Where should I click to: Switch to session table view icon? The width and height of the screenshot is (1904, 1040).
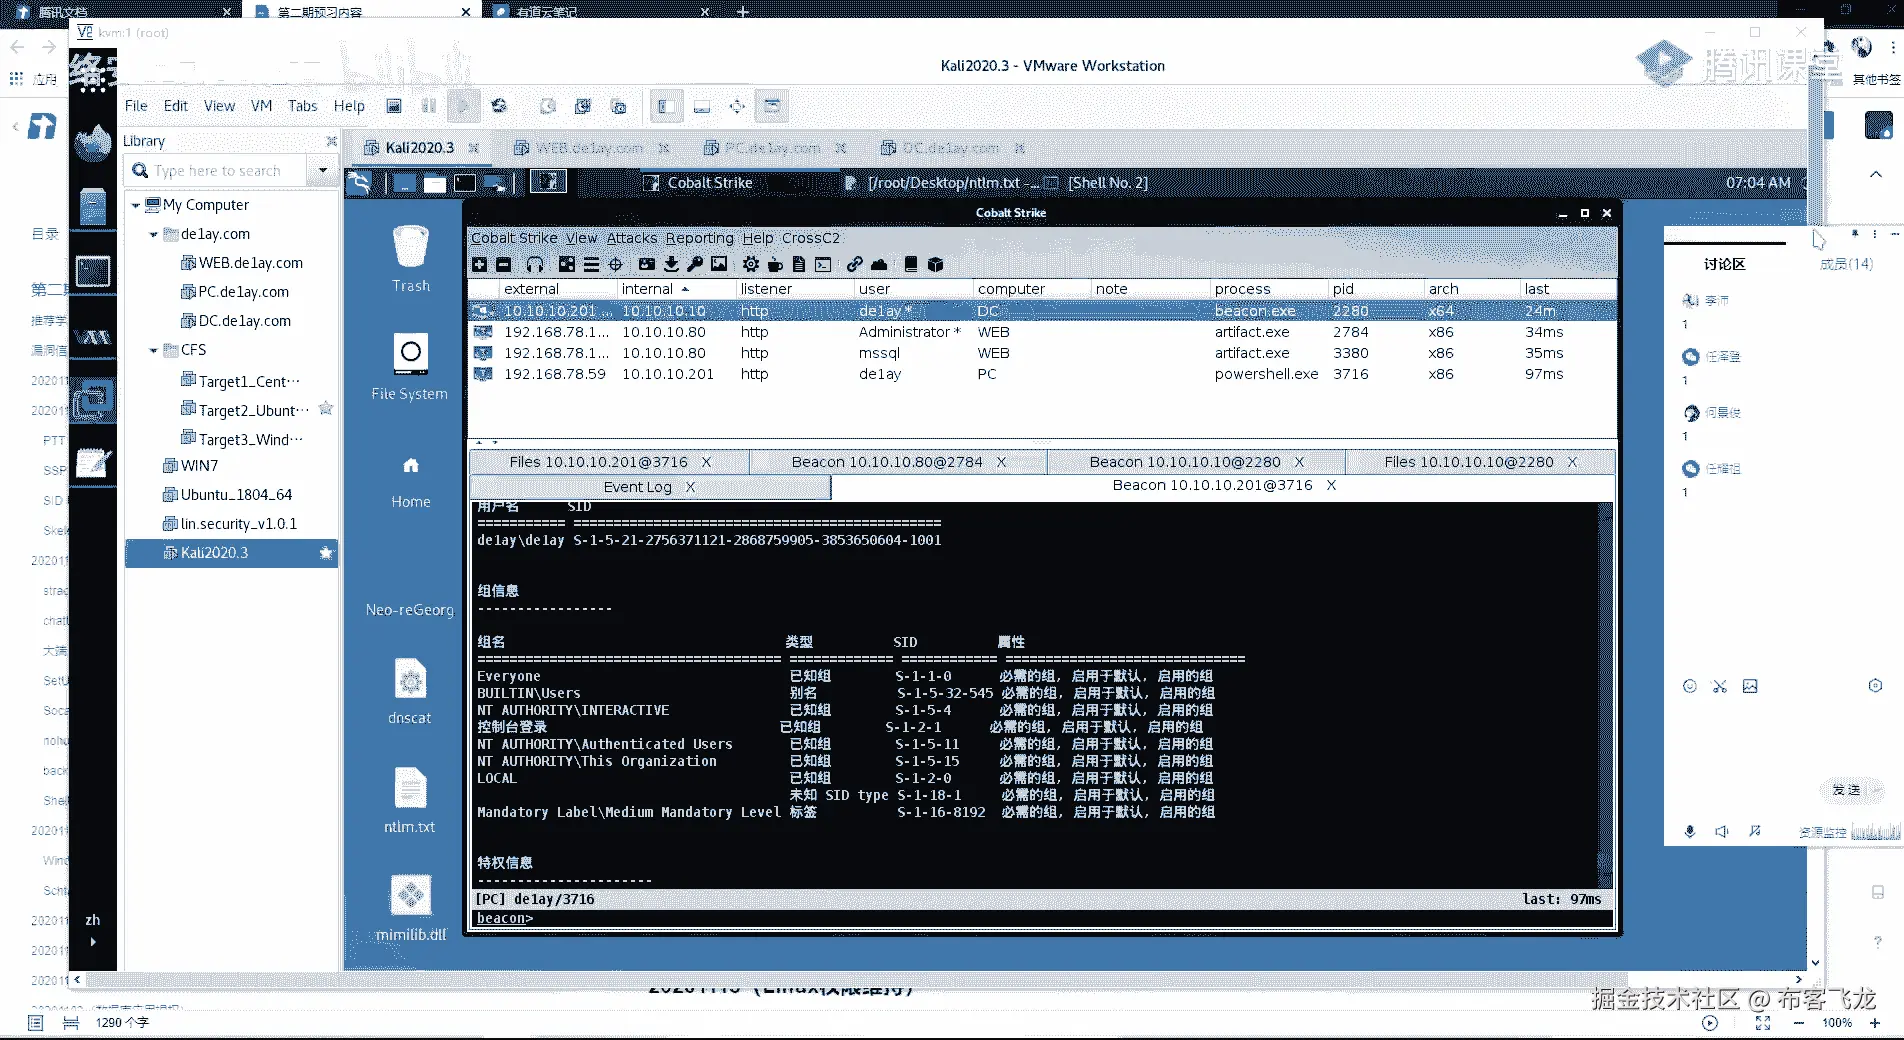[x=591, y=264]
